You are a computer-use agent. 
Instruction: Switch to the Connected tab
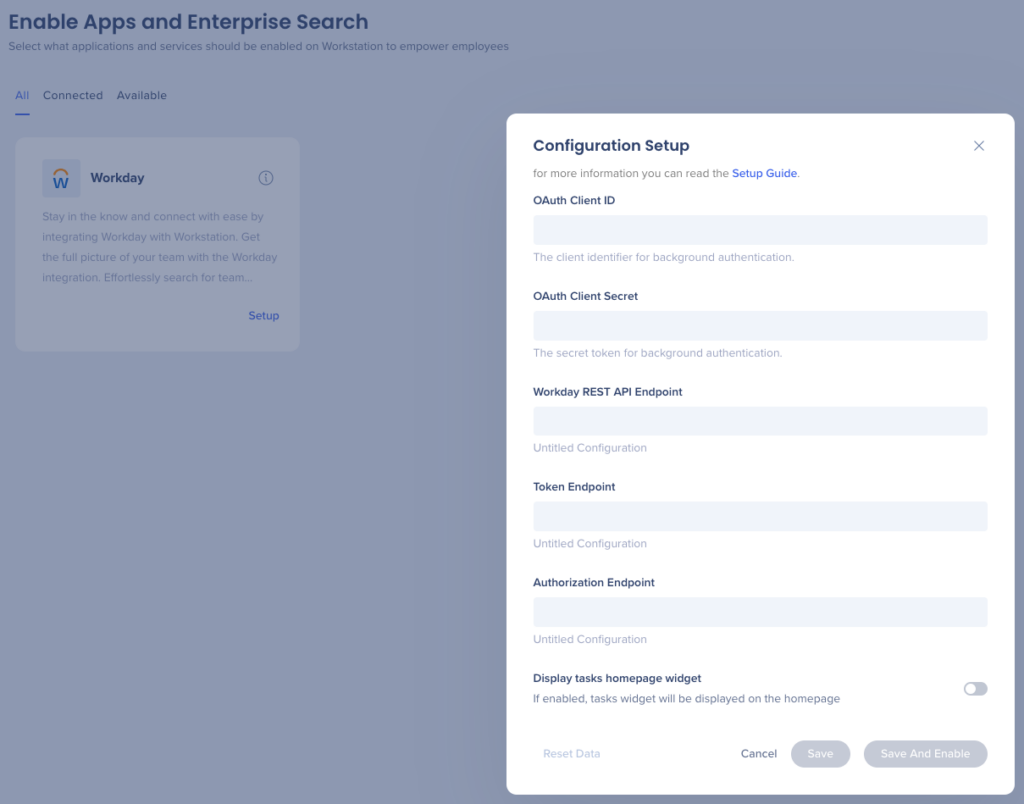pos(72,95)
